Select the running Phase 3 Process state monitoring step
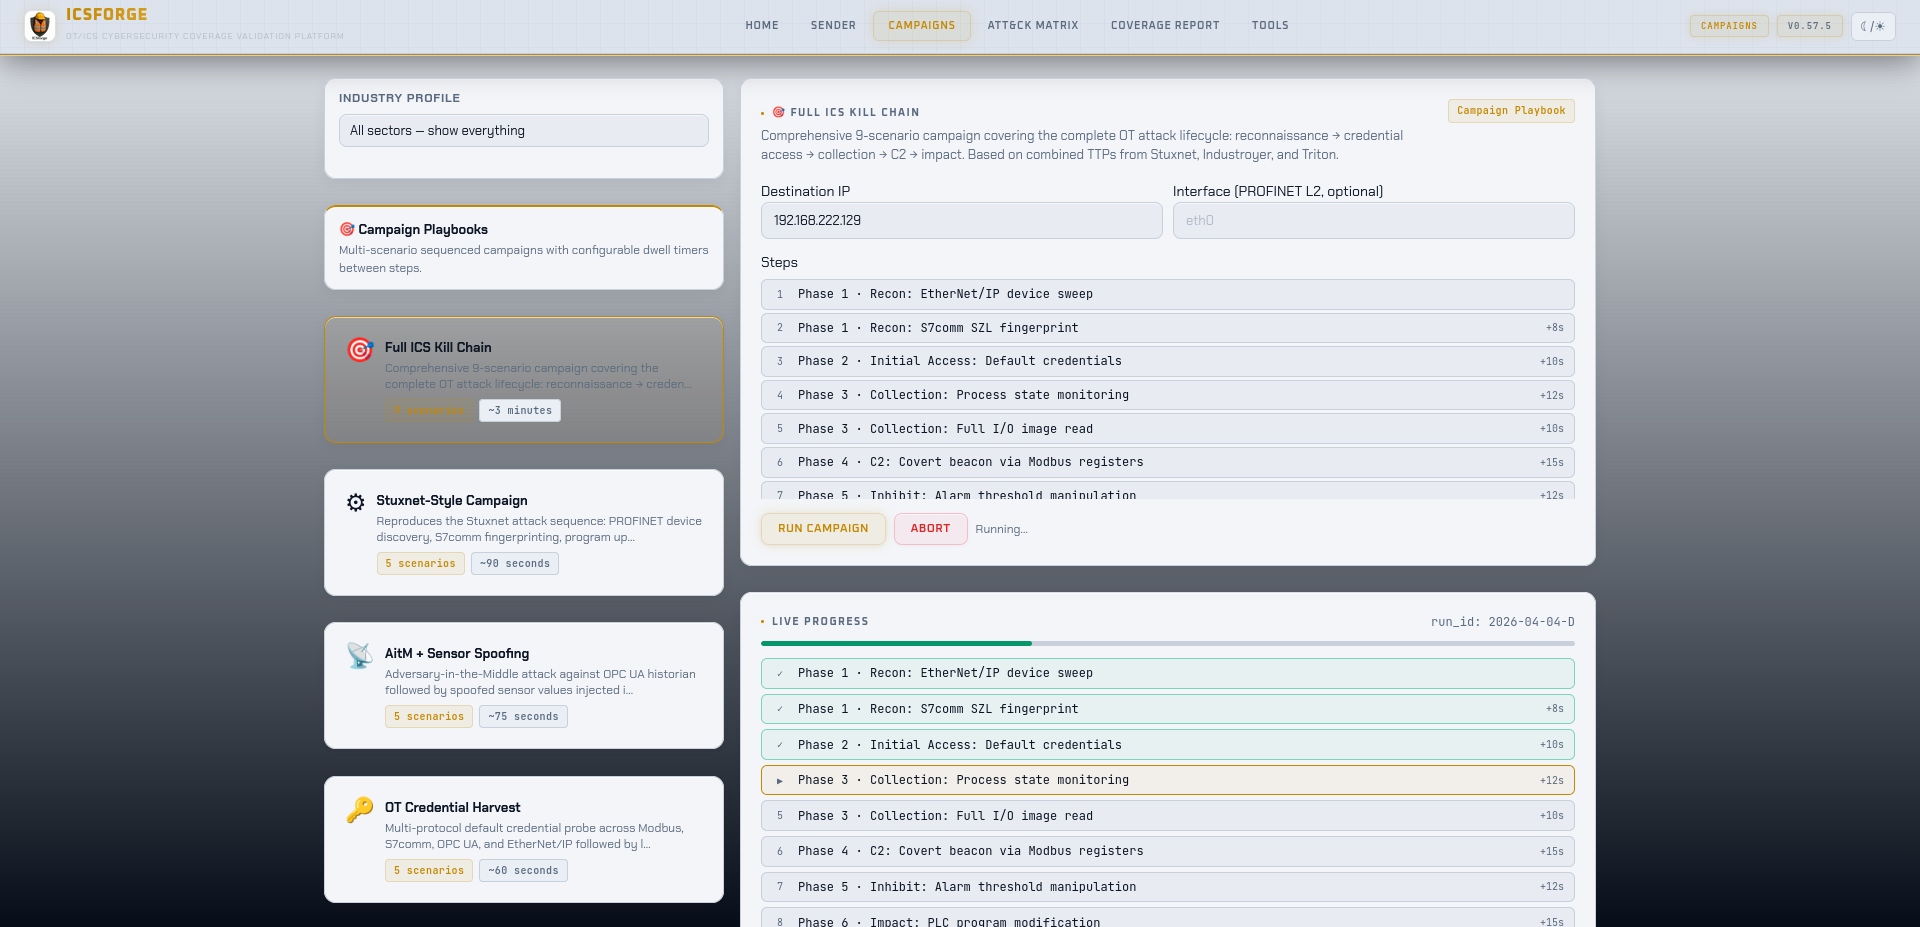1920x927 pixels. click(1167, 780)
